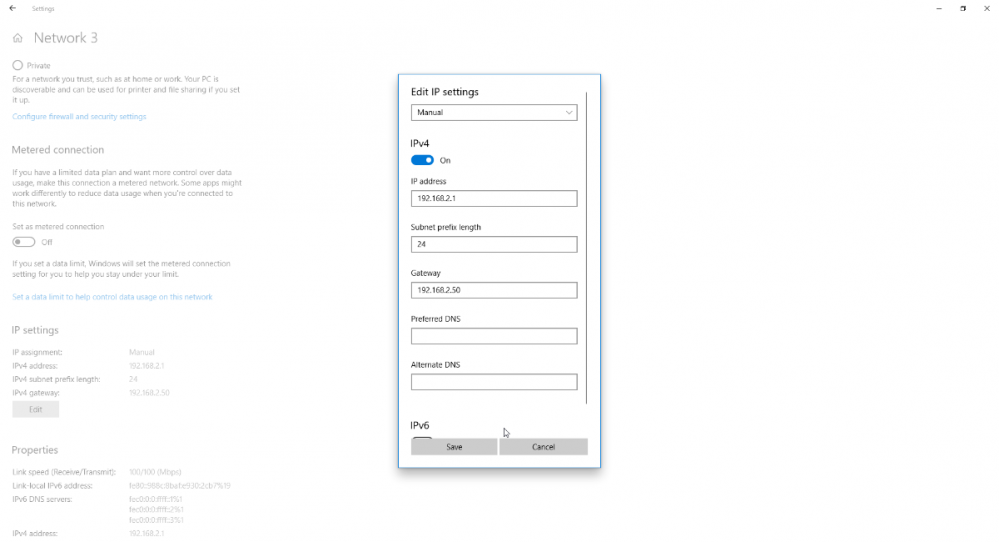Image resolution: width=999 pixels, height=542 pixels.
Task: Click the IPv6 heading in the dialog
Action: [420, 425]
